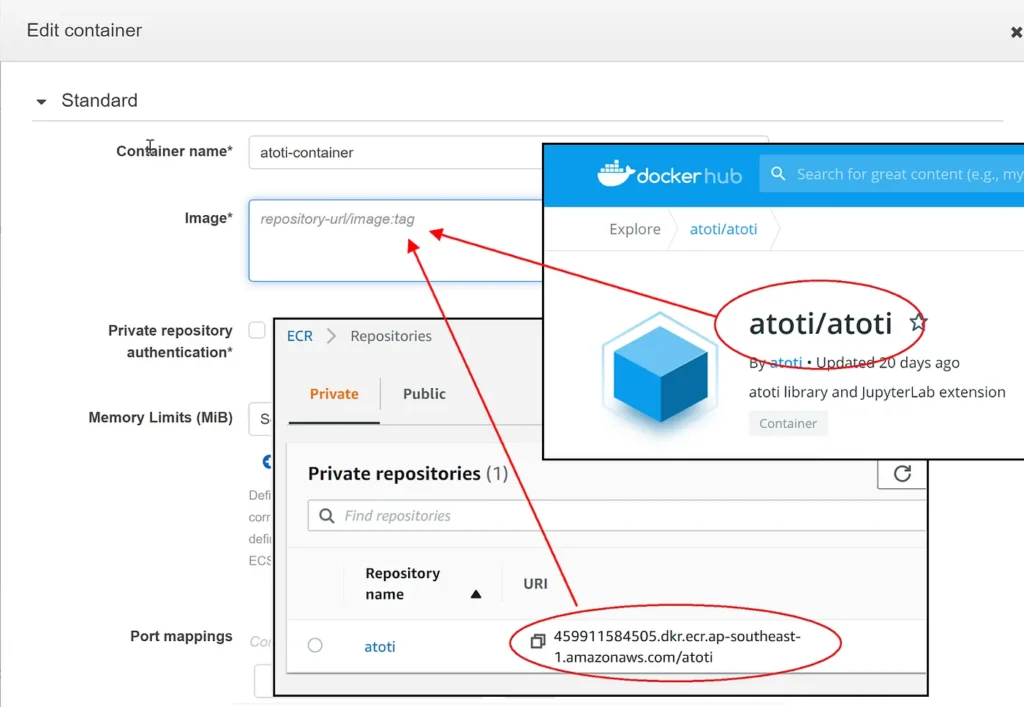Toggle Private repository authentication checkbox
Image resolution: width=1024 pixels, height=707 pixels.
pos(257,330)
